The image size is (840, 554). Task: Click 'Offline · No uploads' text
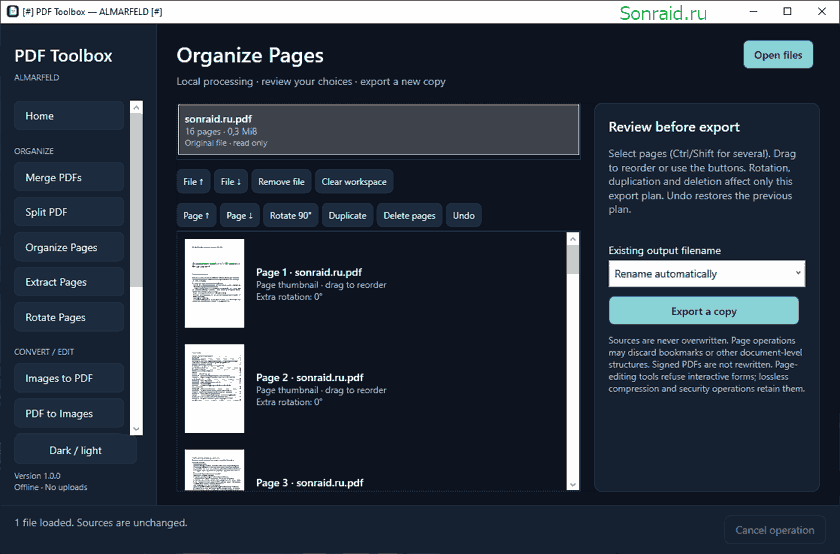tap(51, 487)
